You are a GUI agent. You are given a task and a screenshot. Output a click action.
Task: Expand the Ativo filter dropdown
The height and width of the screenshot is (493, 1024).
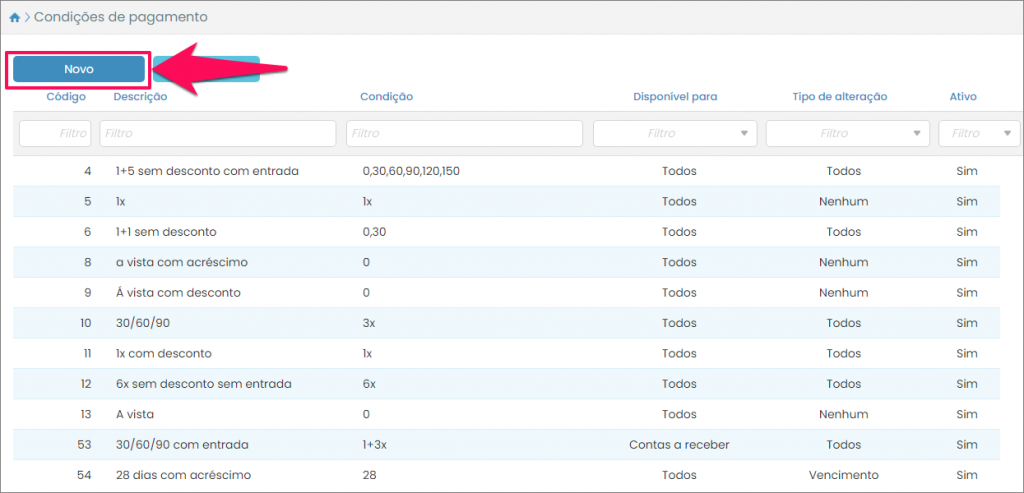(978, 133)
